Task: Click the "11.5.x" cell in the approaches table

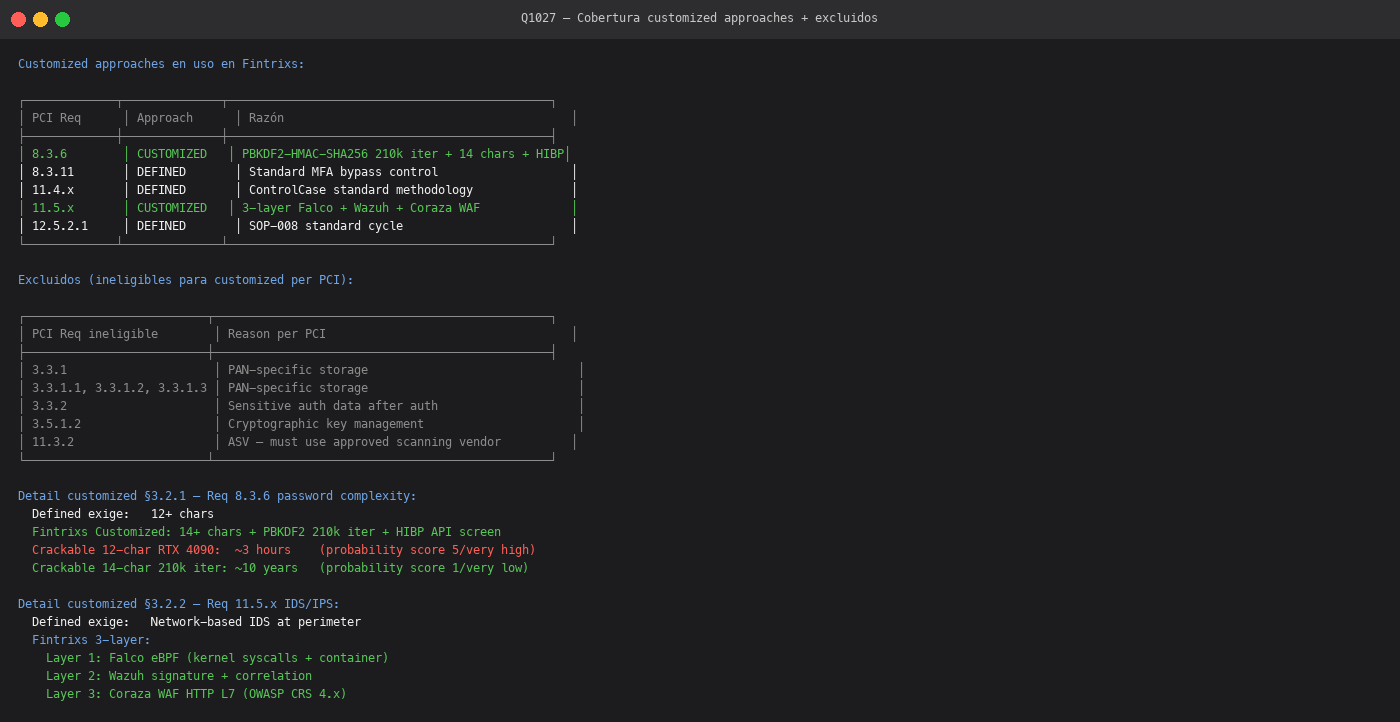Action: [53, 208]
